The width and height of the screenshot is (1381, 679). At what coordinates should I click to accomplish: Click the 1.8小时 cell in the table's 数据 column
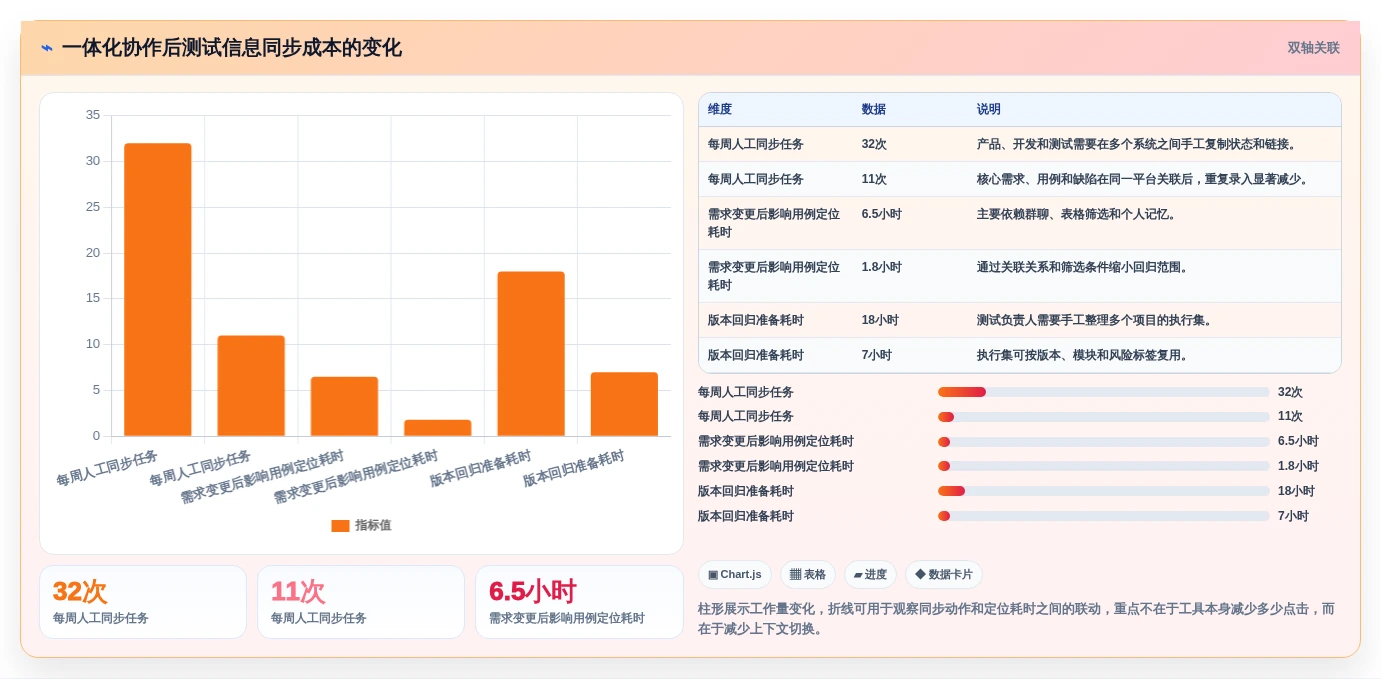coord(882,267)
